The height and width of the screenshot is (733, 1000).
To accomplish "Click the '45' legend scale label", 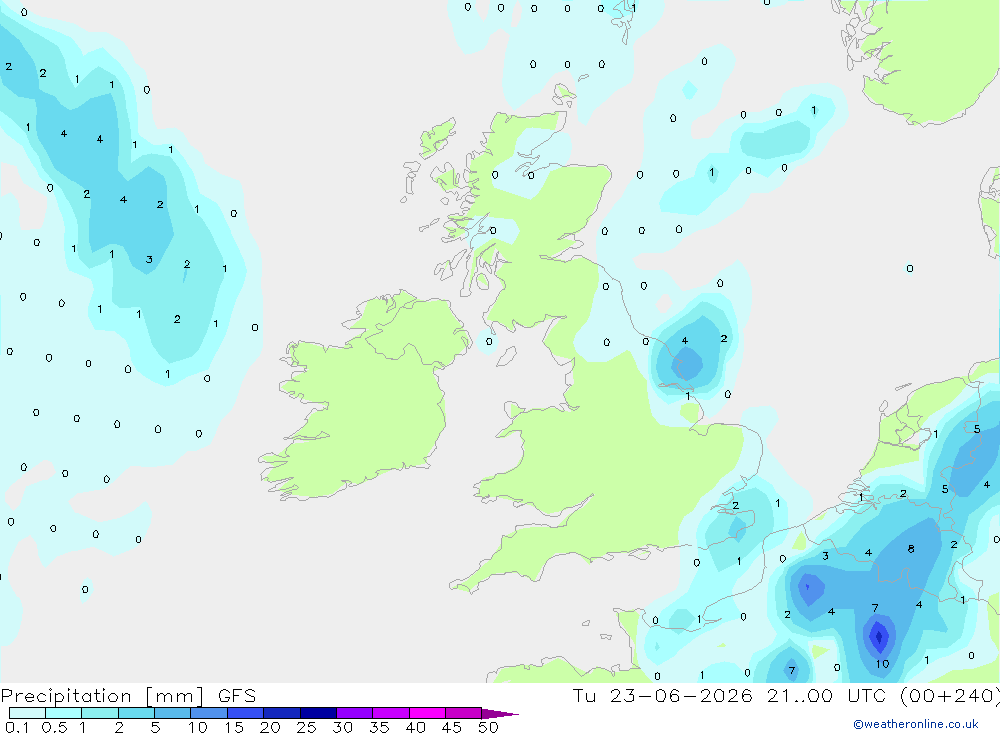I will coord(452,727).
